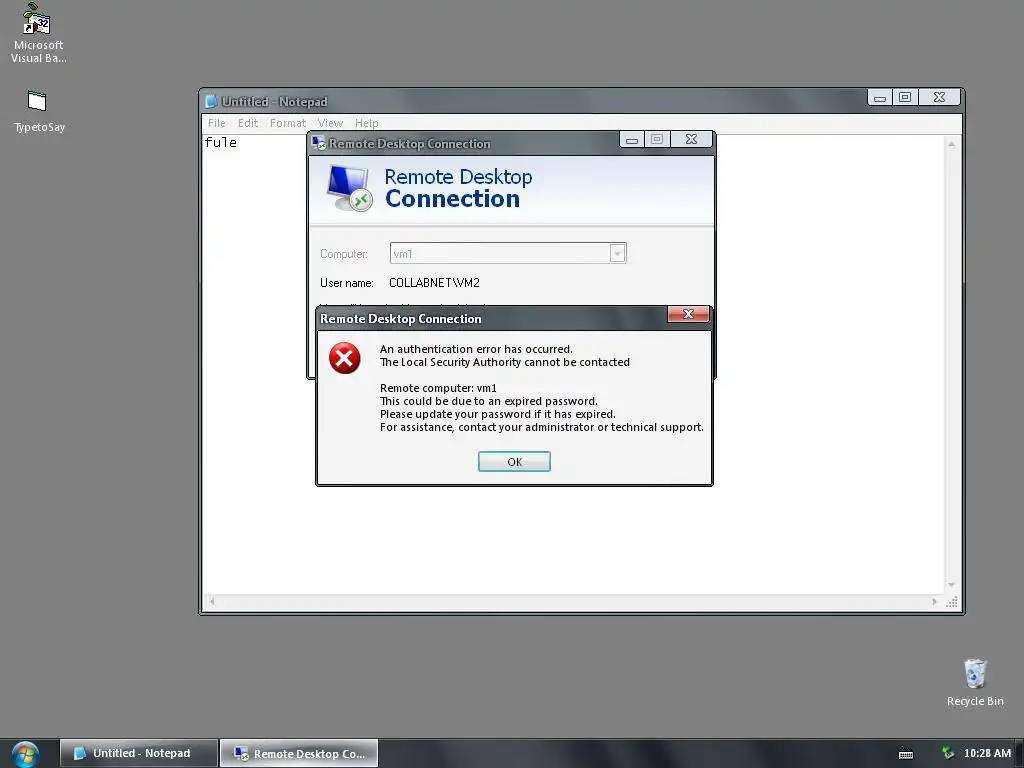Click OK on the authentication error dialog
The image size is (1024, 768).
pos(514,462)
